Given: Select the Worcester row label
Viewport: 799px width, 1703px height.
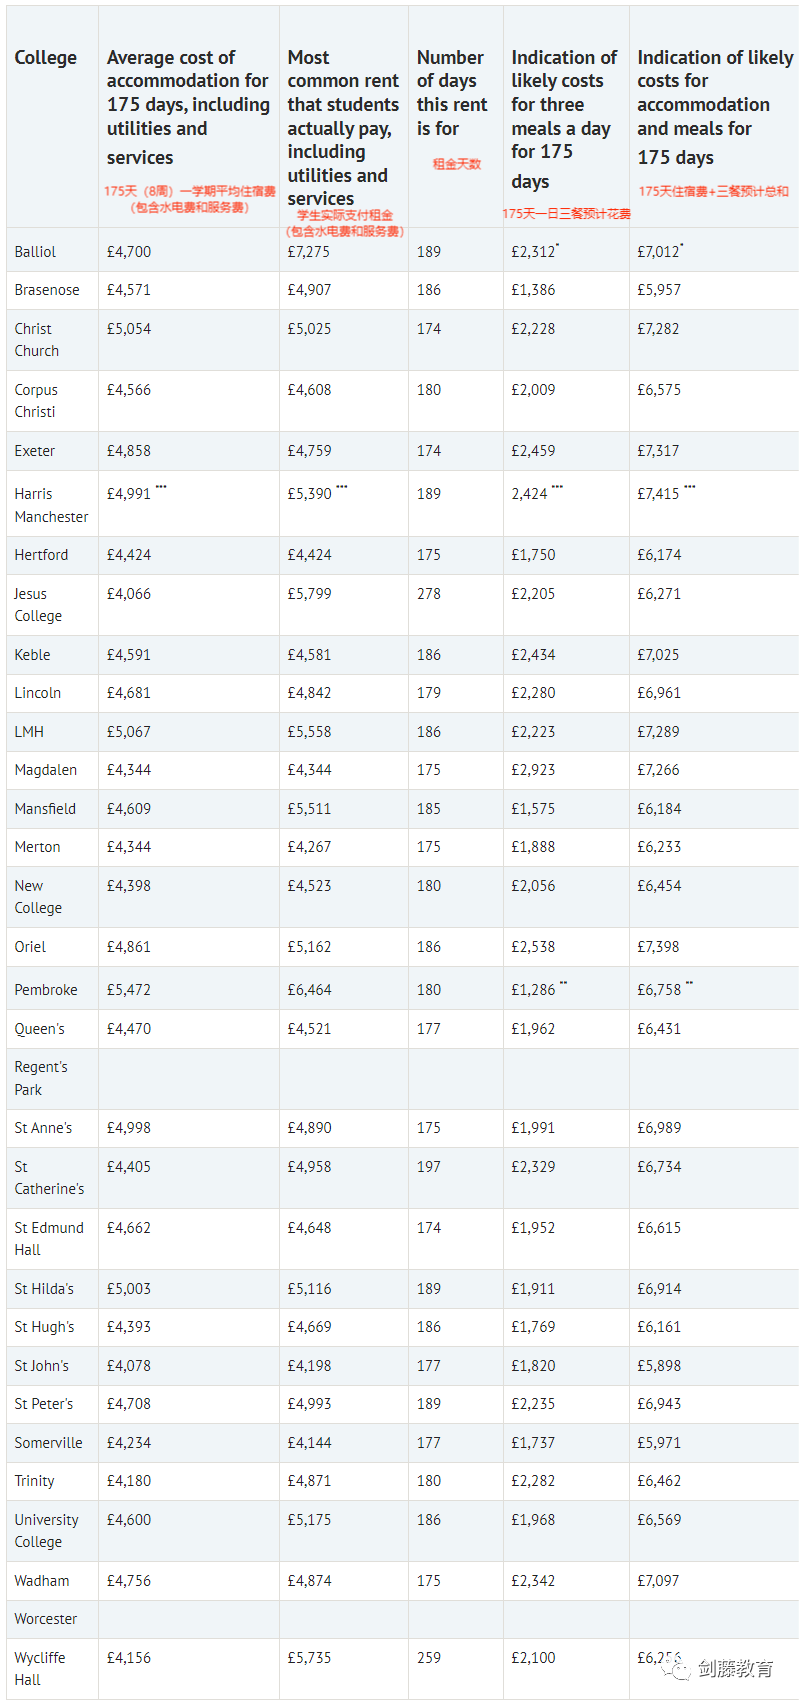Looking at the screenshot, I should click(46, 1619).
